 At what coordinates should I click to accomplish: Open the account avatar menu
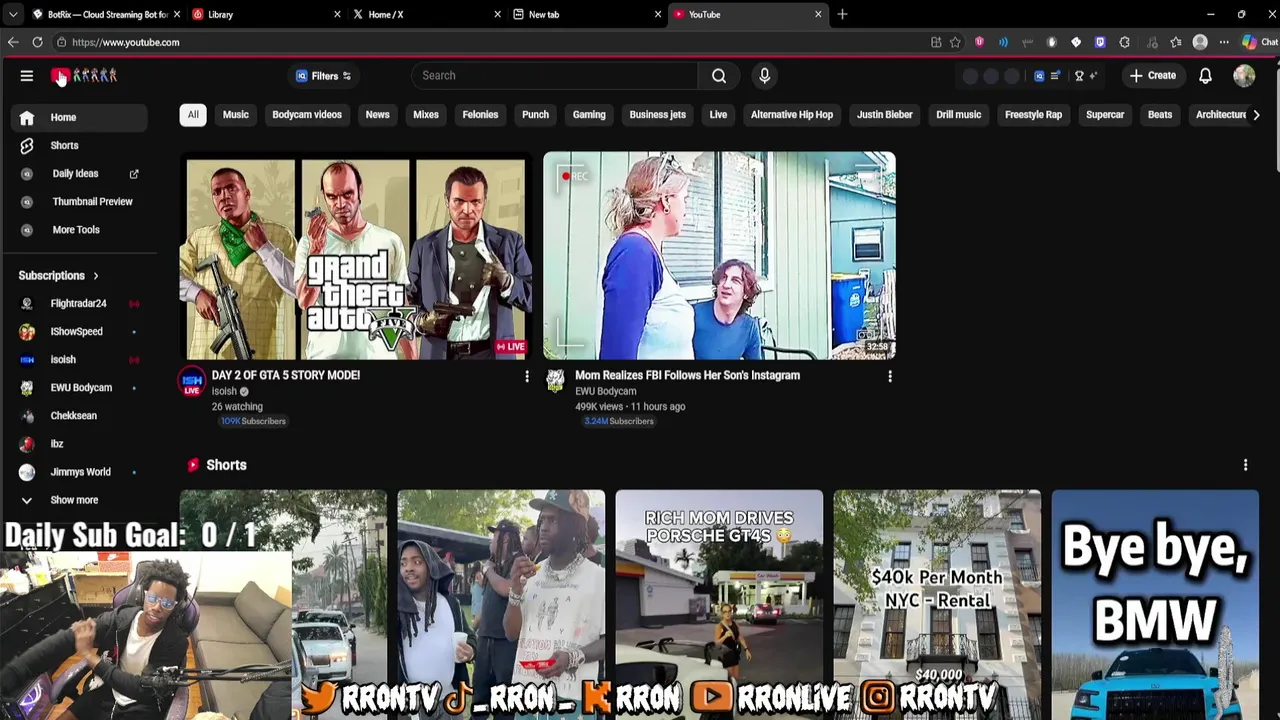tap(1244, 76)
